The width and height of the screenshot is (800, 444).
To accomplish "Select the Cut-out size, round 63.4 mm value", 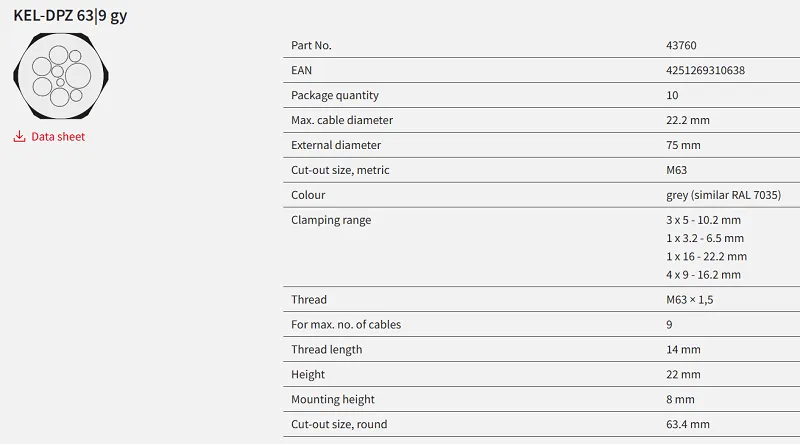I will (x=688, y=425).
